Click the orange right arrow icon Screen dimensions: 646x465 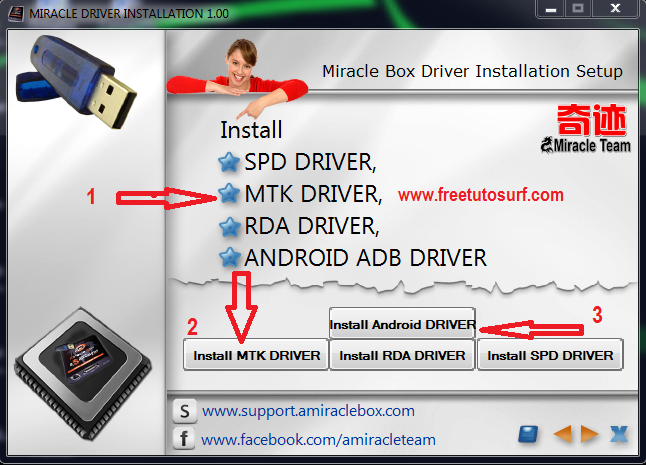pyautogui.click(x=589, y=434)
